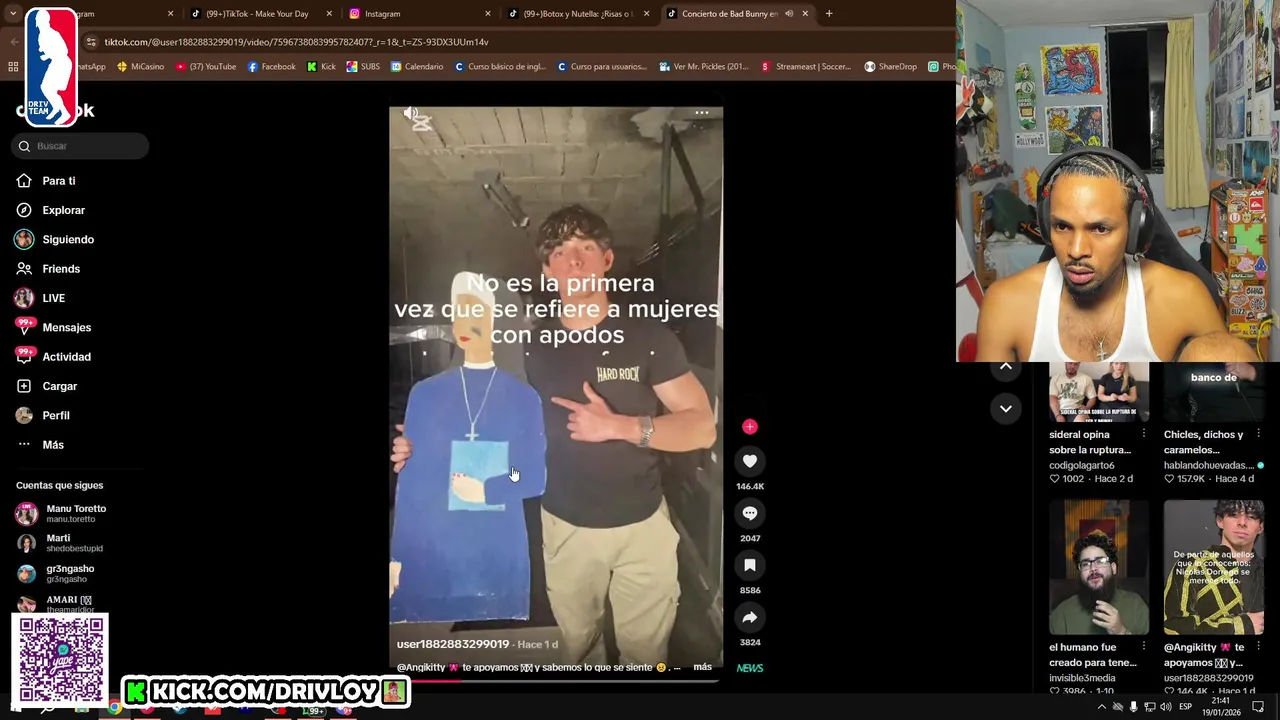Image resolution: width=1280 pixels, height=720 pixels.
Task: Open options for the 'el humano fue' video
Action: (1143, 647)
